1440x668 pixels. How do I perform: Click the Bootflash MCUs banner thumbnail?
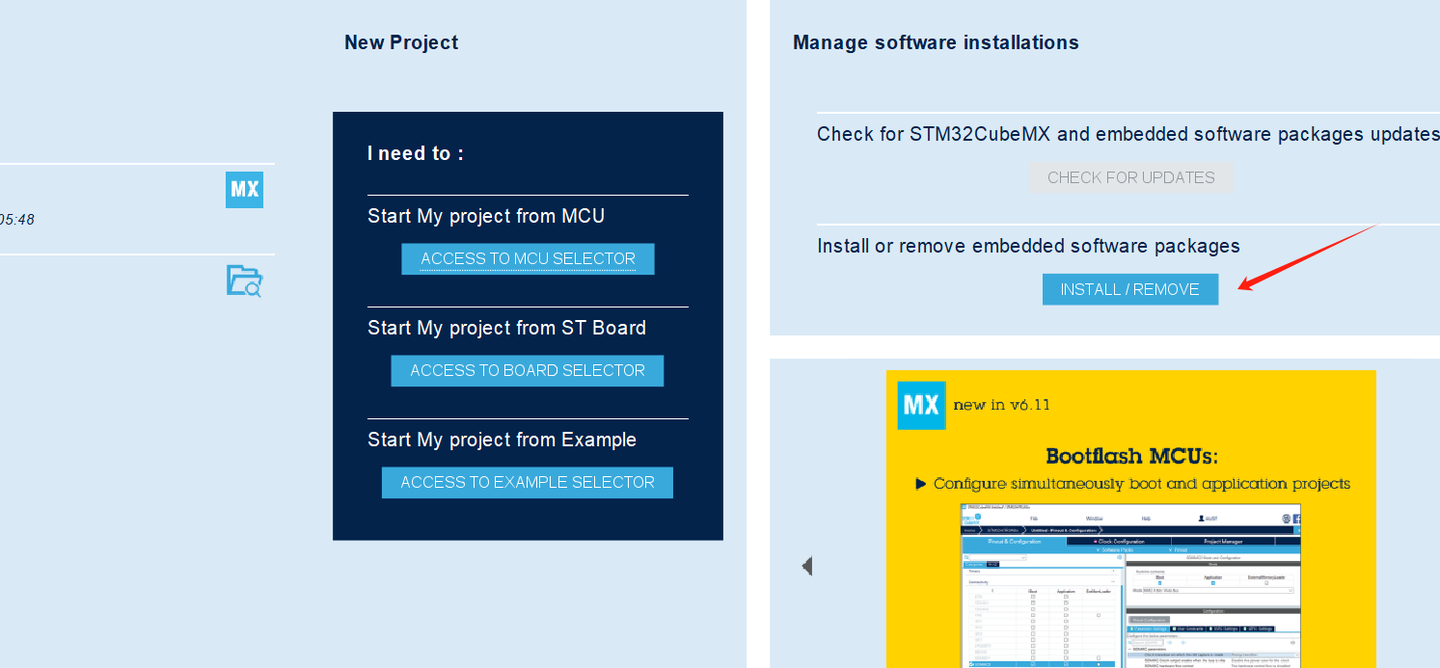pyautogui.click(x=1130, y=455)
